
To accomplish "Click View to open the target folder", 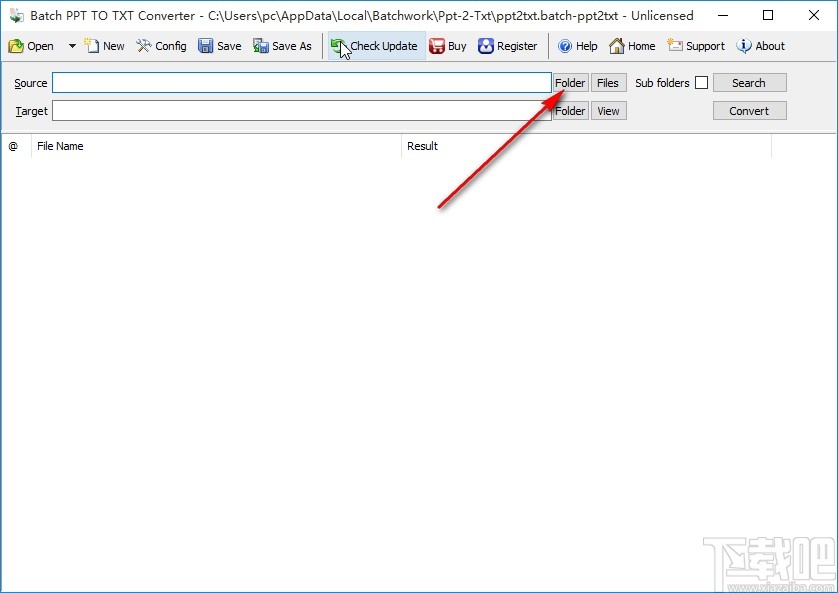I will pos(608,110).
